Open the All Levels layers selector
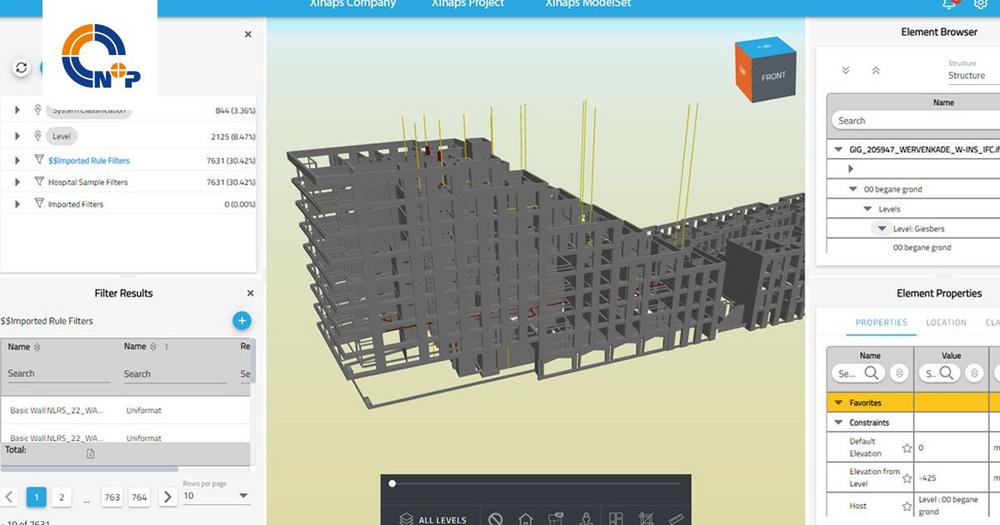Image resolution: width=1000 pixels, height=525 pixels. [433, 519]
